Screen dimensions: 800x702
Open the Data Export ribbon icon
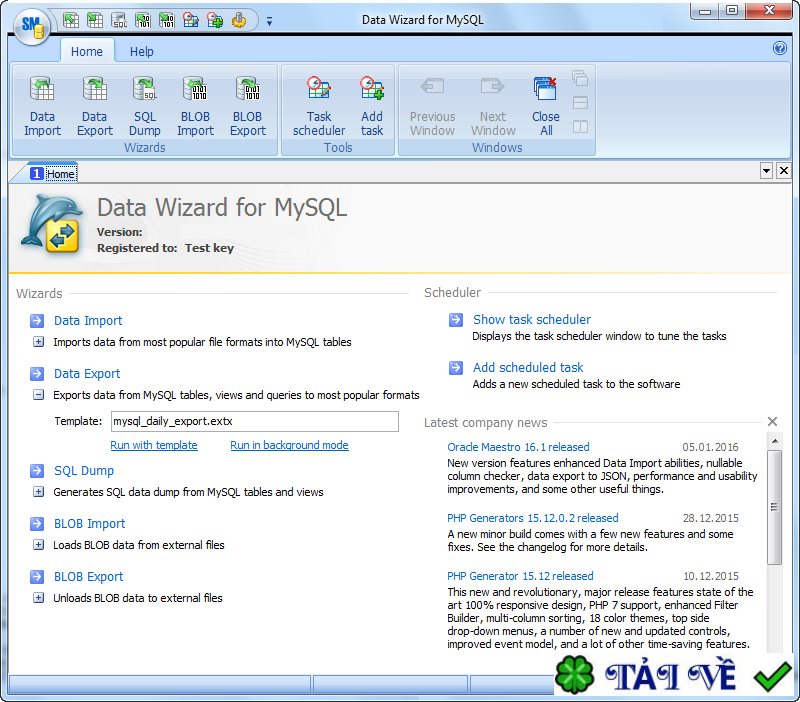click(95, 106)
